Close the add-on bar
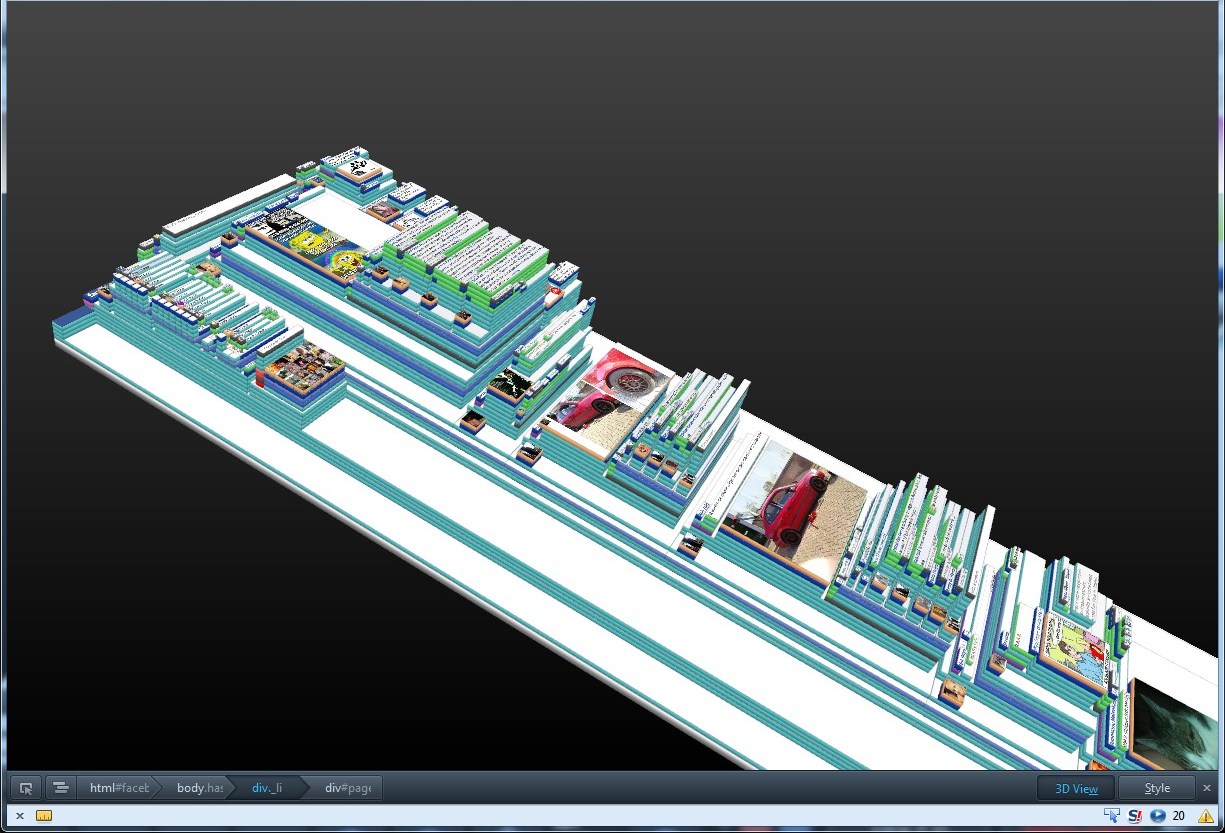 pos(19,816)
